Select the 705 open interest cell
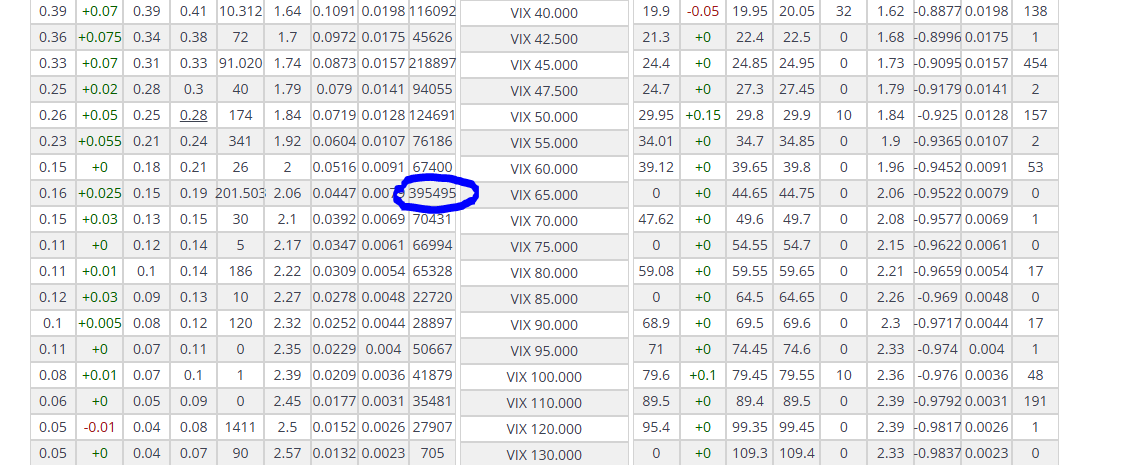1131x465 pixels. (432, 453)
